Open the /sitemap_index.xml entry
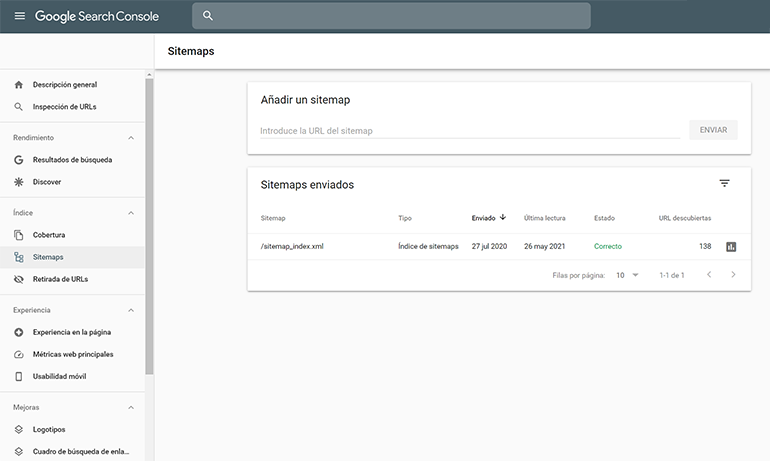770x461 pixels. click(291, 247)
